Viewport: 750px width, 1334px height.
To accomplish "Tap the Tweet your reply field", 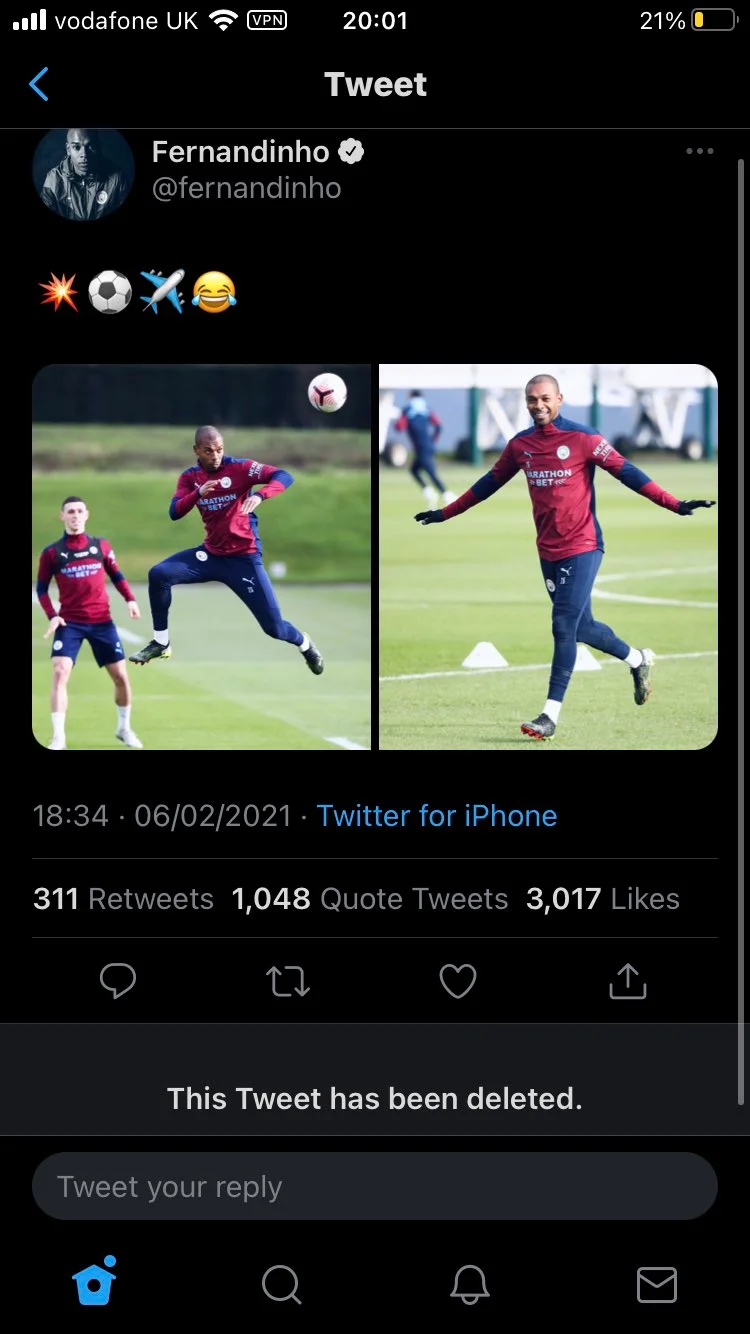I will pyautogui.click(x=375, y=1187).
